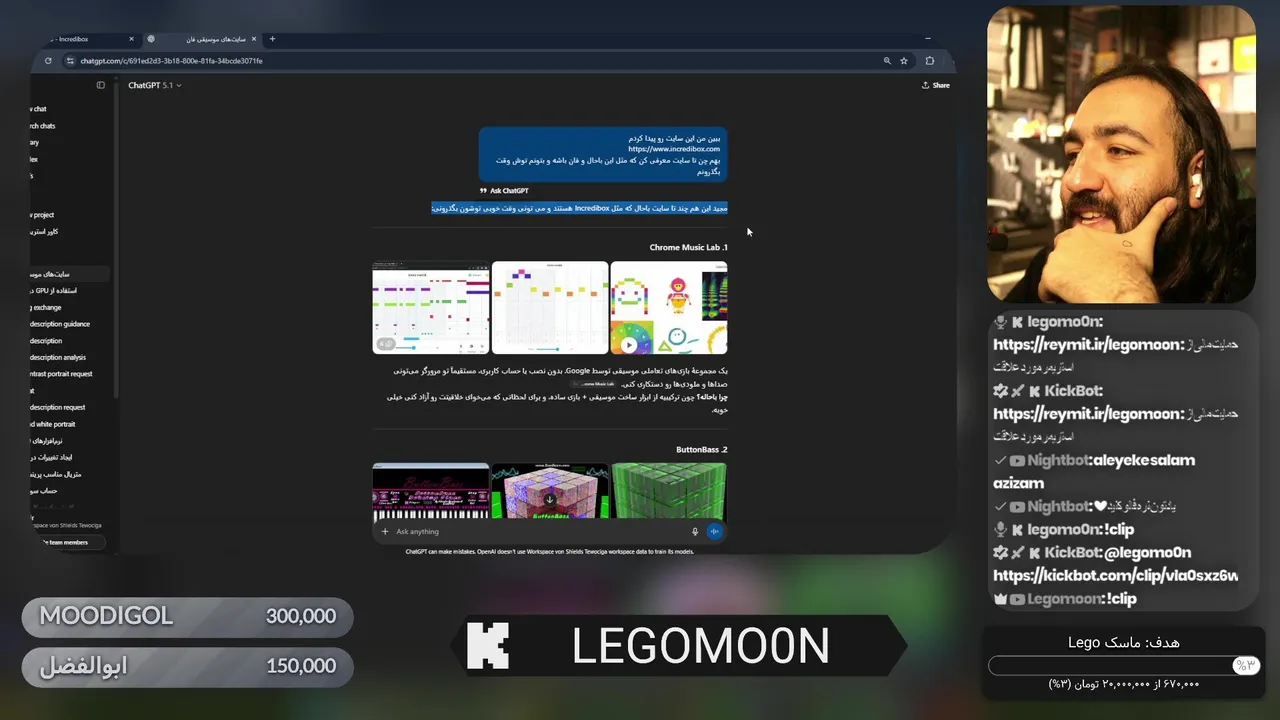
Task: Click the Chrome Music Lab source citation chip
Action: pos(593,384)
